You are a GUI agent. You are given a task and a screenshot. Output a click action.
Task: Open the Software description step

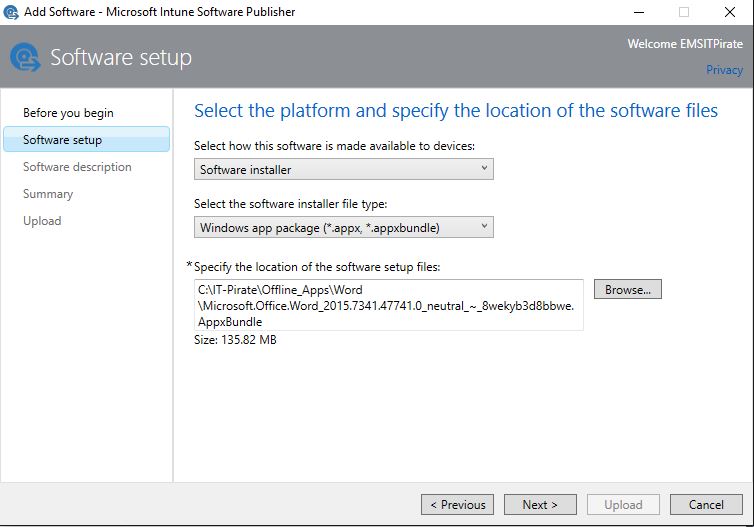77,167
